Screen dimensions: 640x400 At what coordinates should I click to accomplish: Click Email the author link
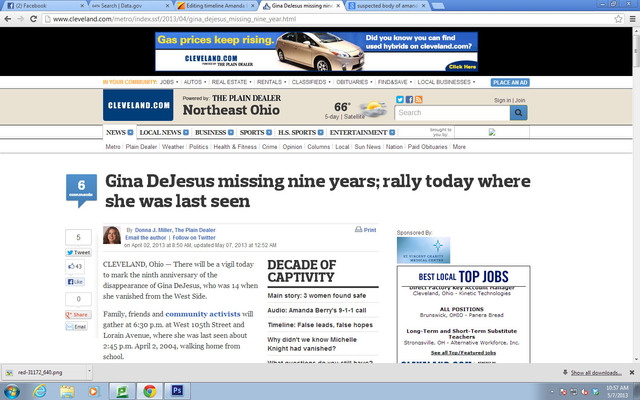tap(146, 238)
